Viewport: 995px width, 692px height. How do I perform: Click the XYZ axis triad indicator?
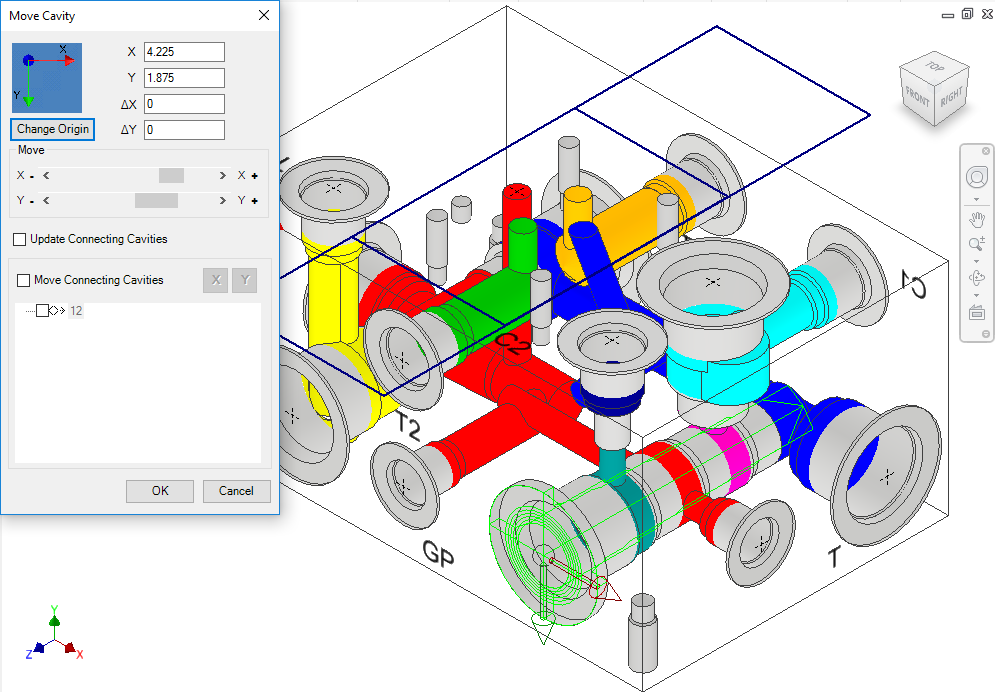click(x=55, y=634)
